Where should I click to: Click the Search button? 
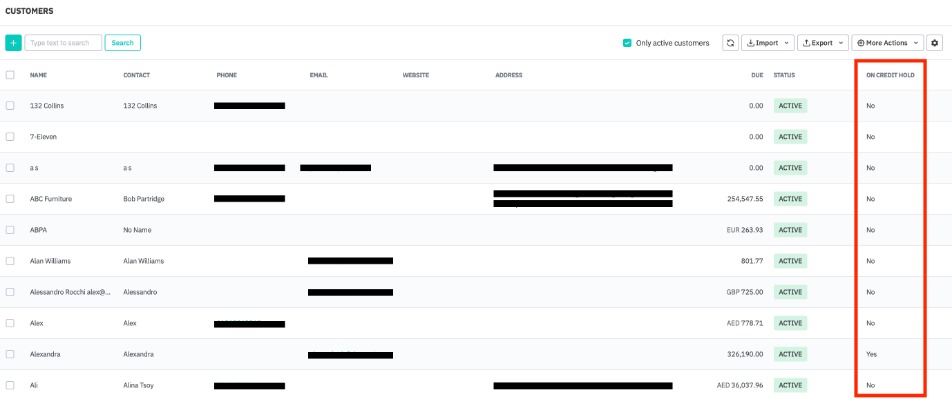[x=123, y=43]
